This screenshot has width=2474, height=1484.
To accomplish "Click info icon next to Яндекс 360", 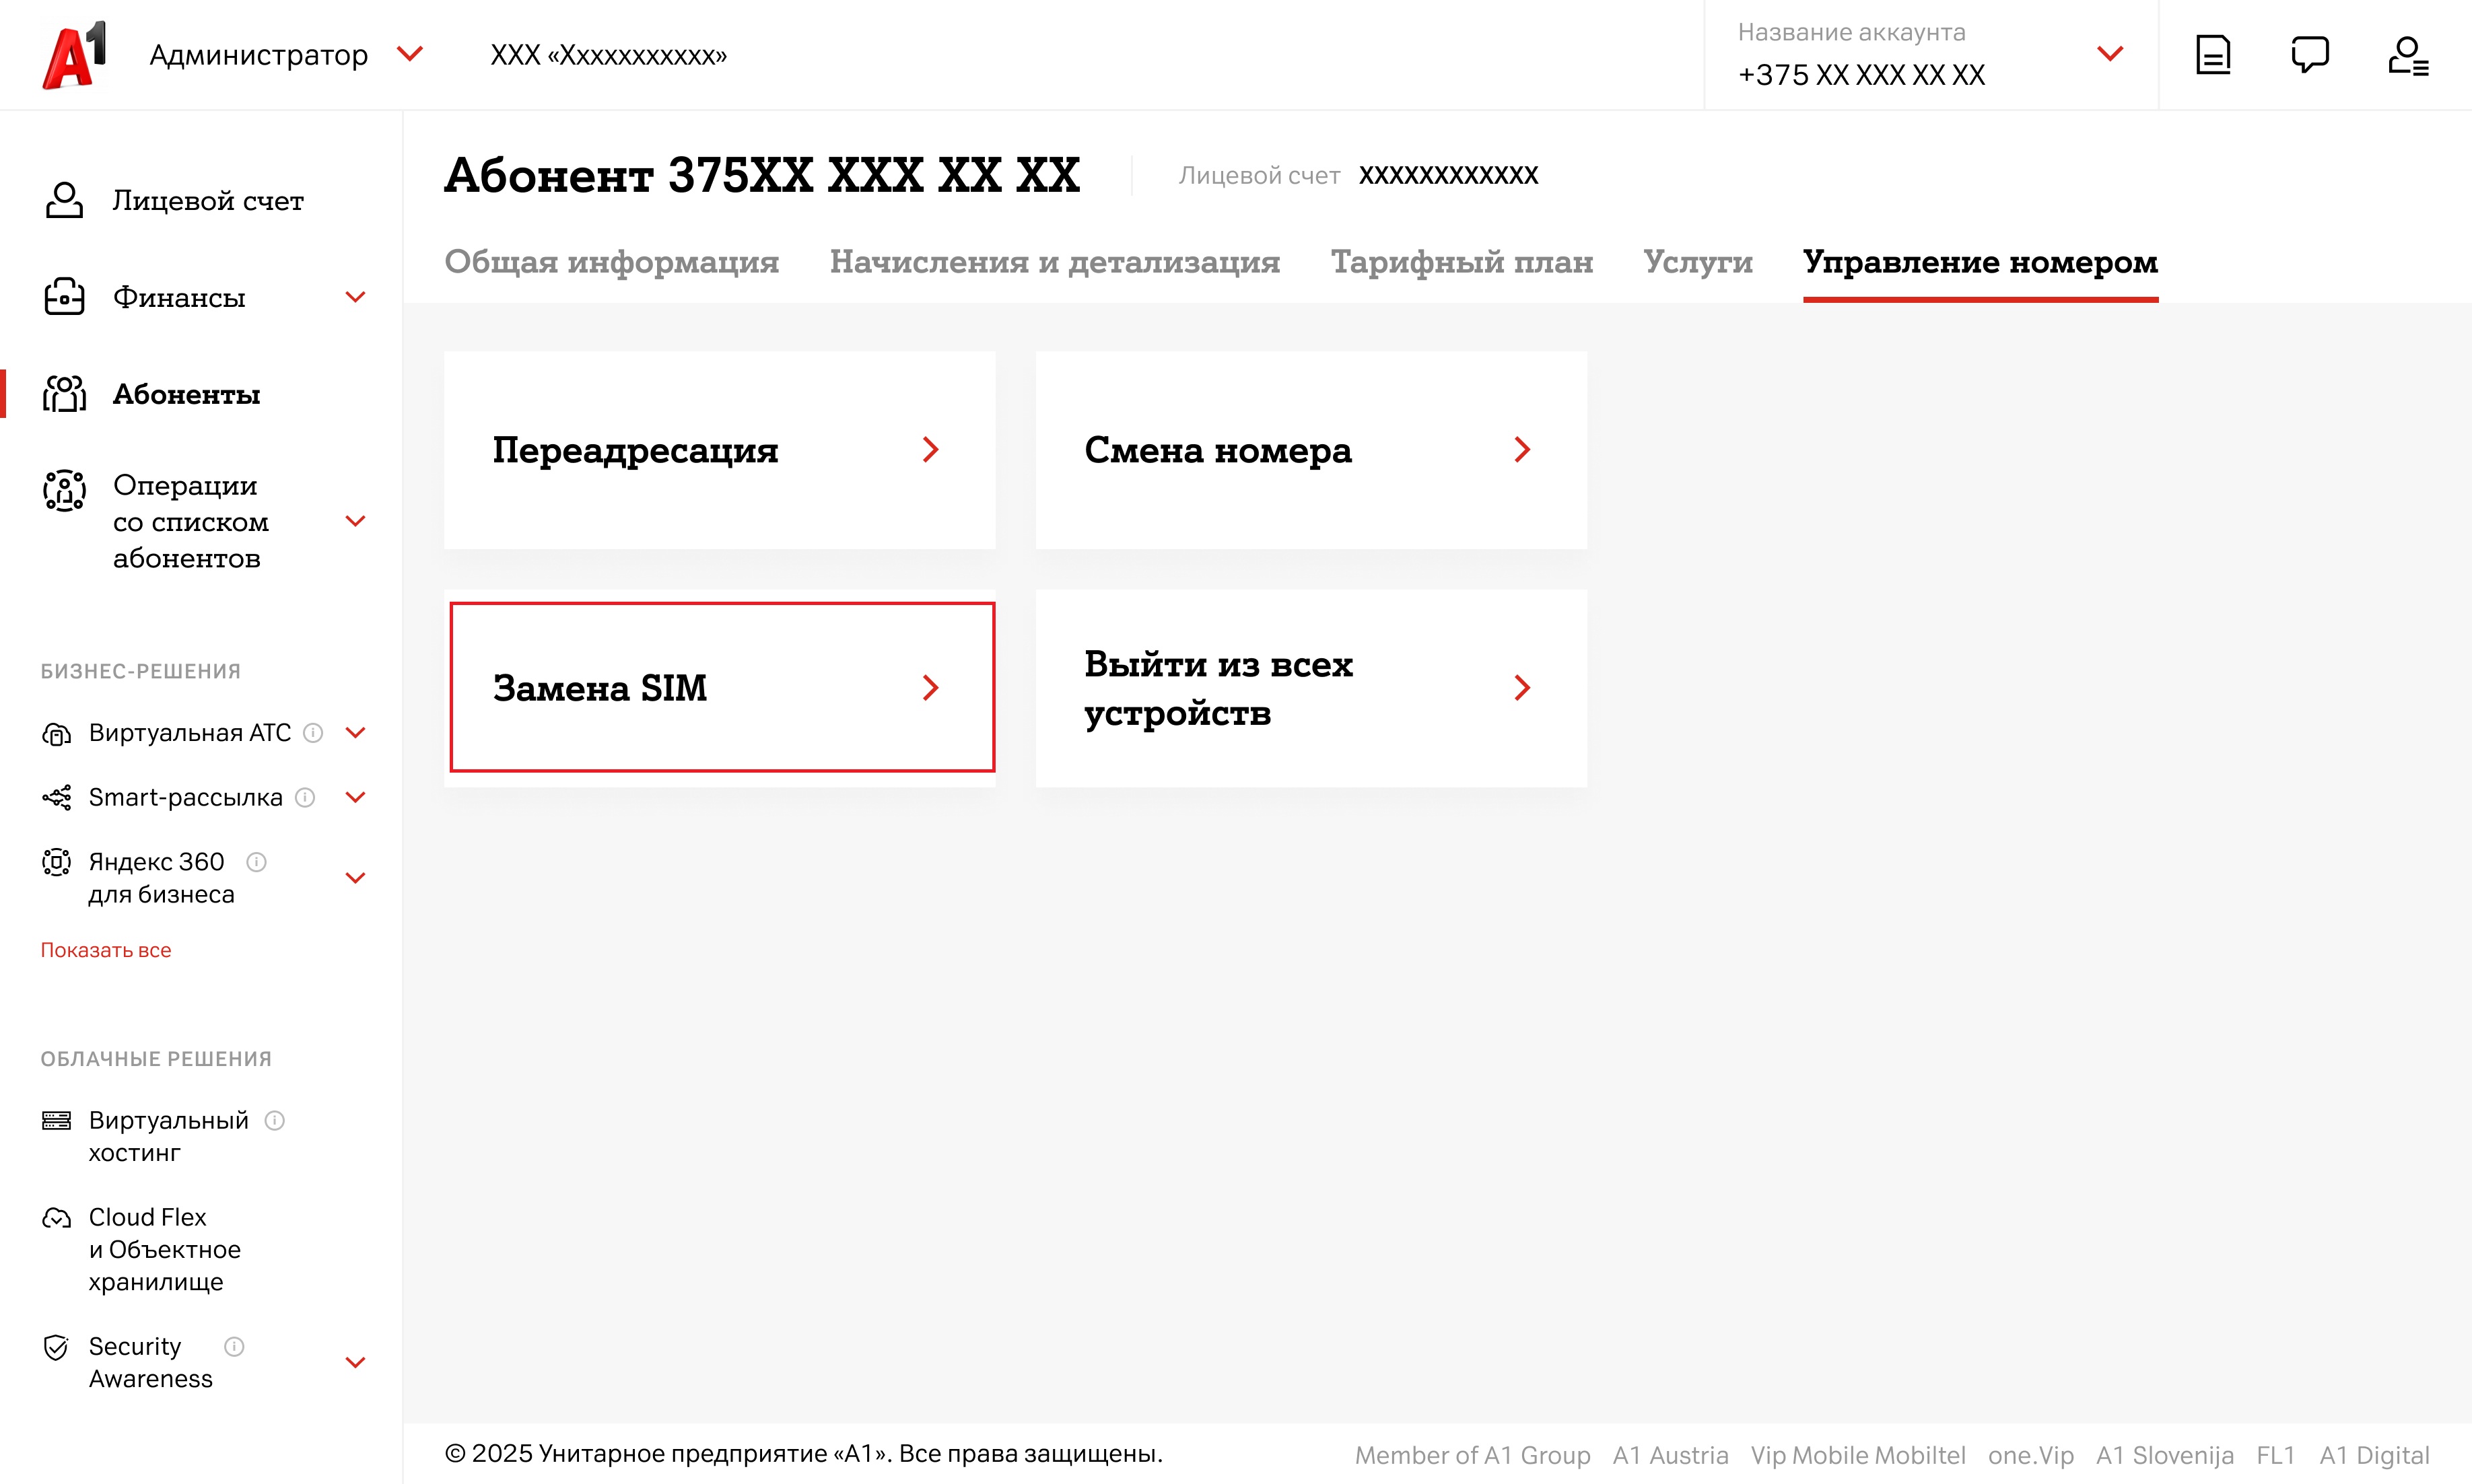I will (x=256, y=862).
